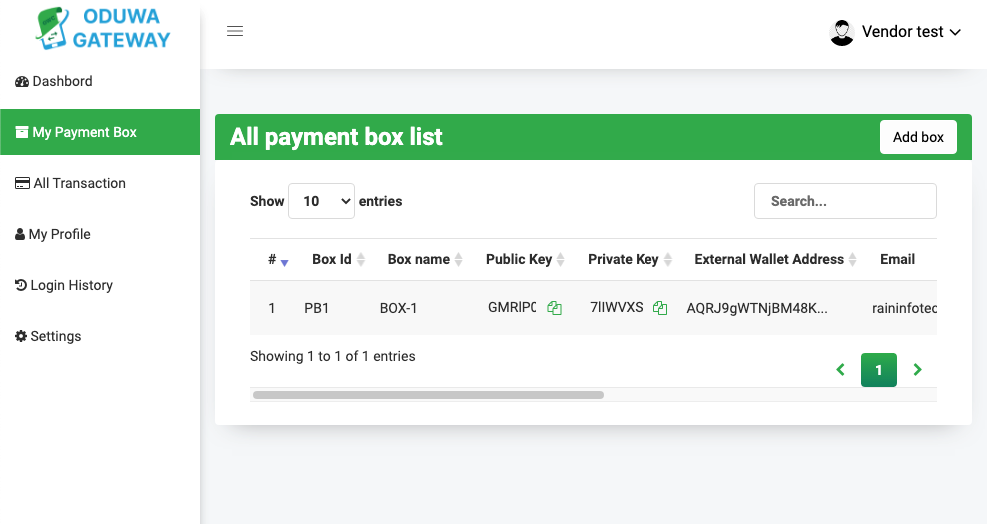Sort table by Private Key column

coord(629,259)
